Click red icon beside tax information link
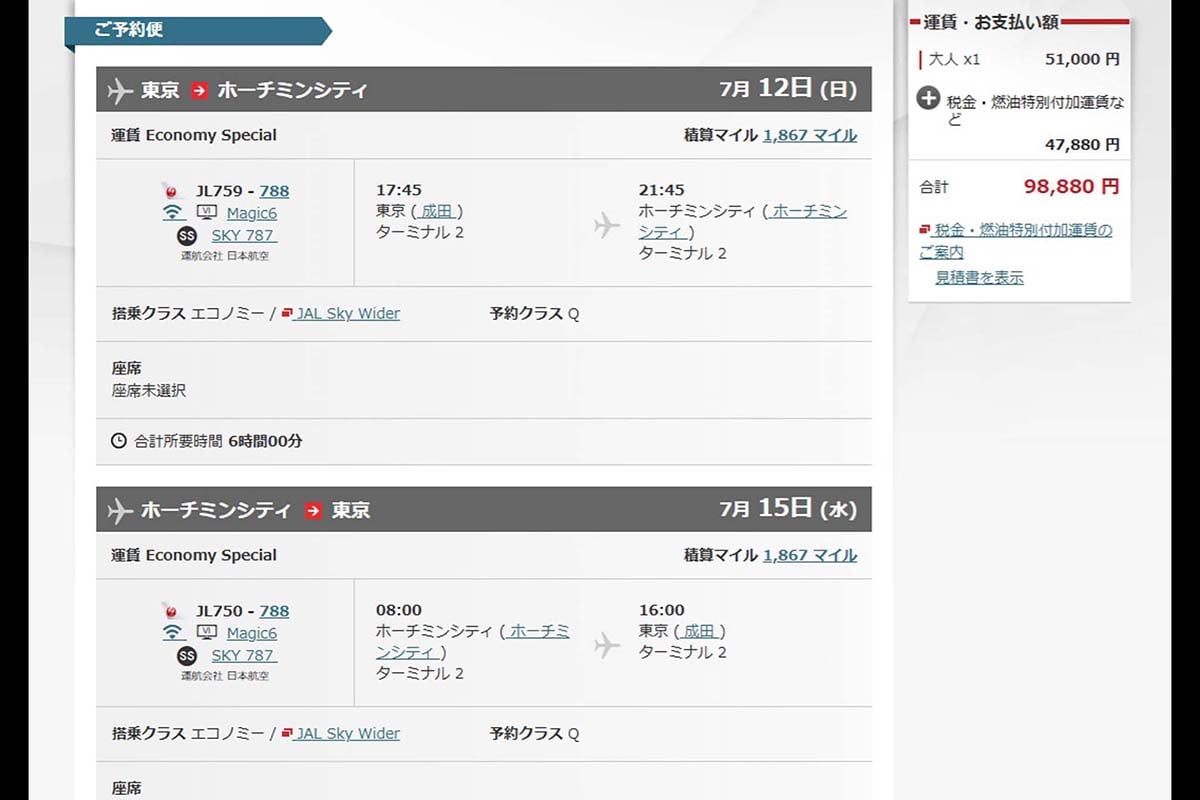The width and height of the screenshot is (1200, 800). click(925, 230)
